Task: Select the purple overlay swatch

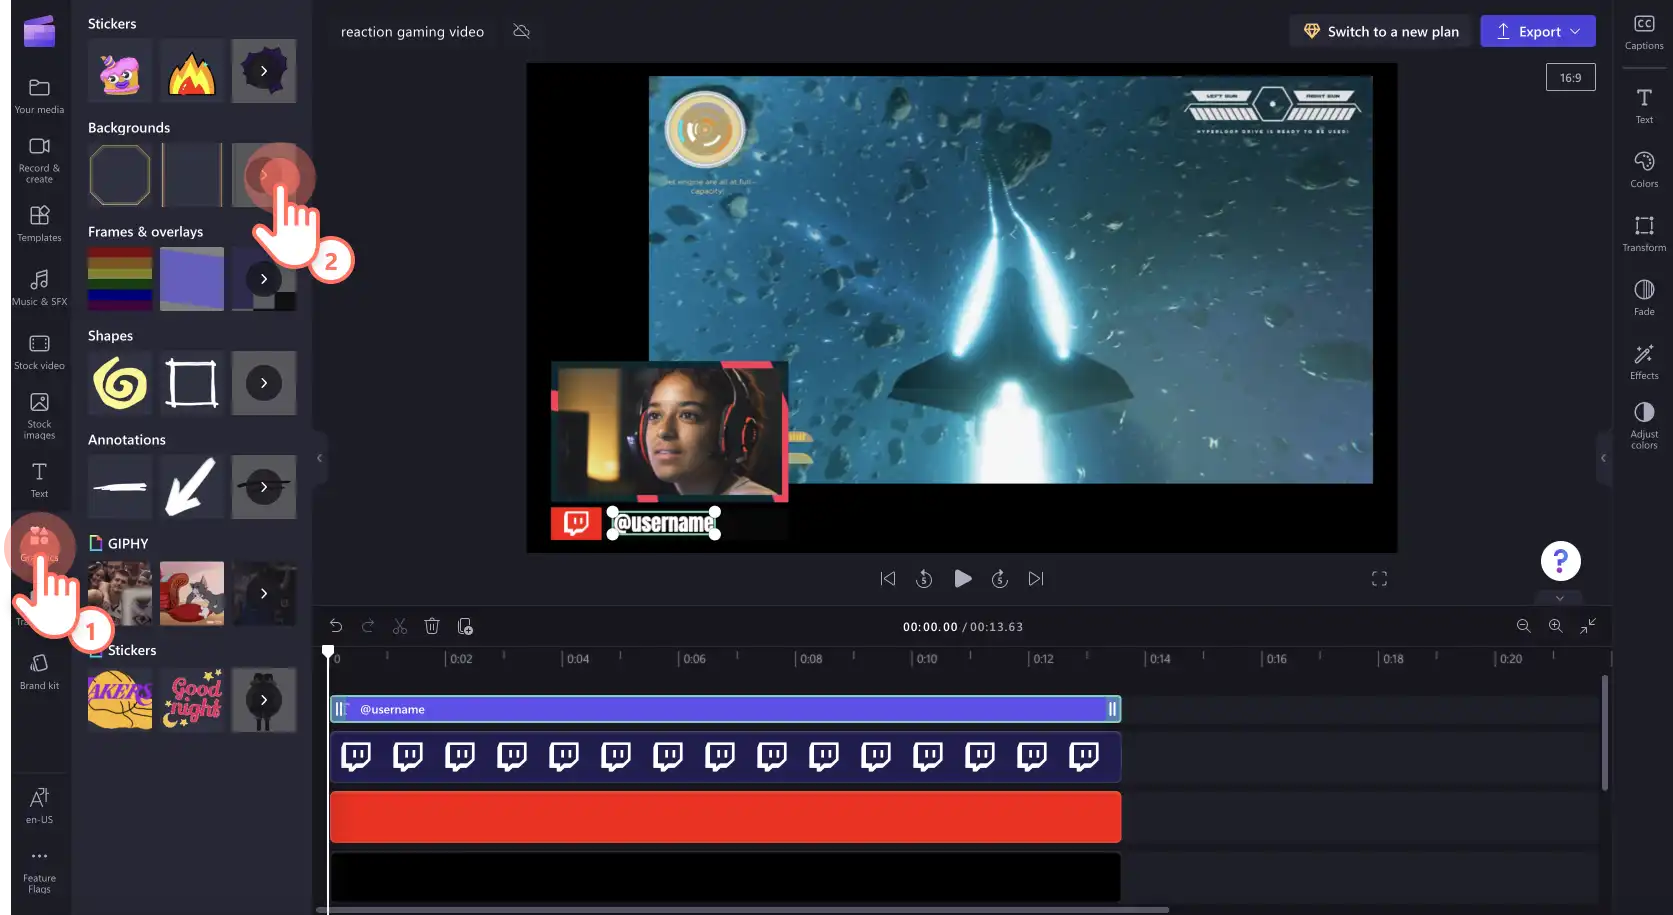Action: [x=192, y=279]
